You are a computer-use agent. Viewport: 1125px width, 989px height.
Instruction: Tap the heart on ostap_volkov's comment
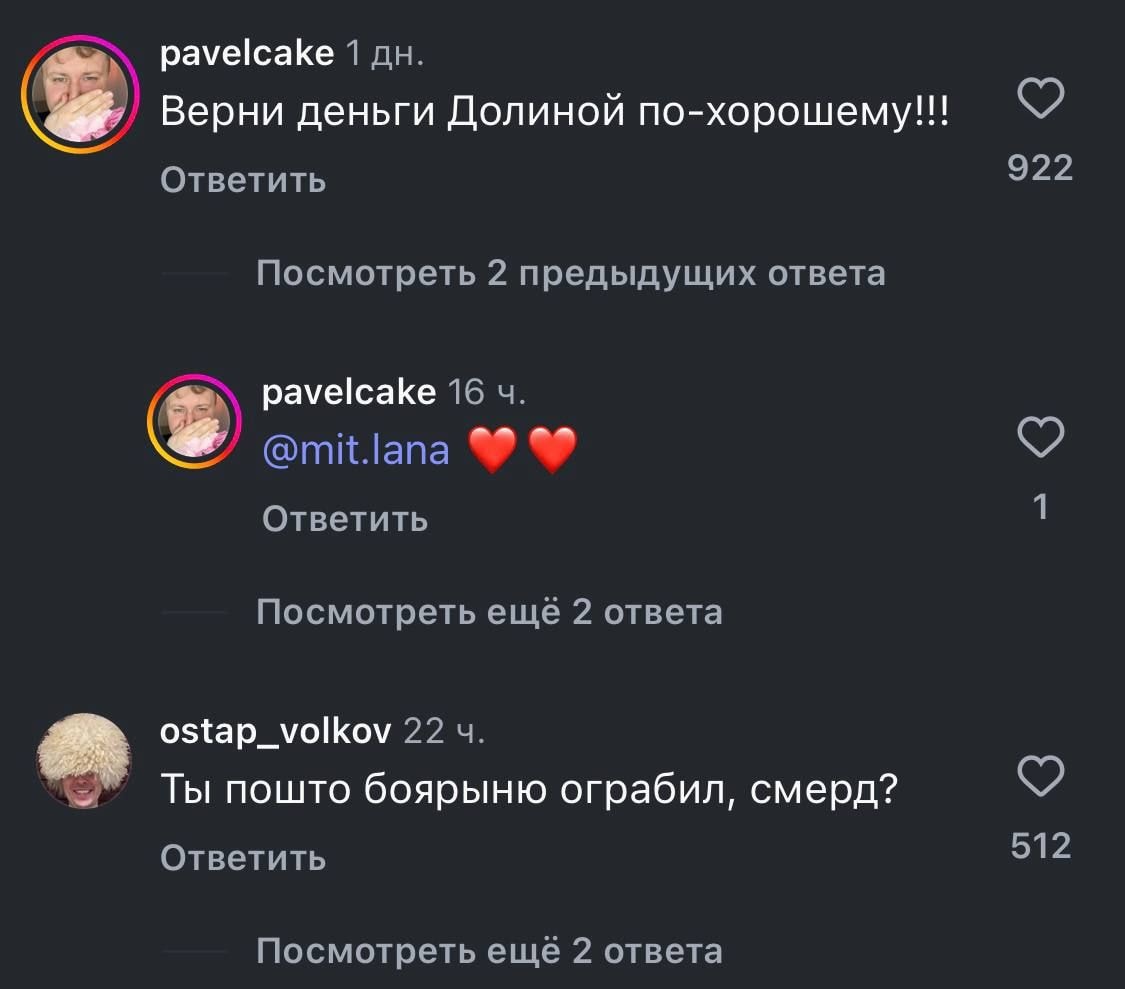click(x=1040, y=777)
